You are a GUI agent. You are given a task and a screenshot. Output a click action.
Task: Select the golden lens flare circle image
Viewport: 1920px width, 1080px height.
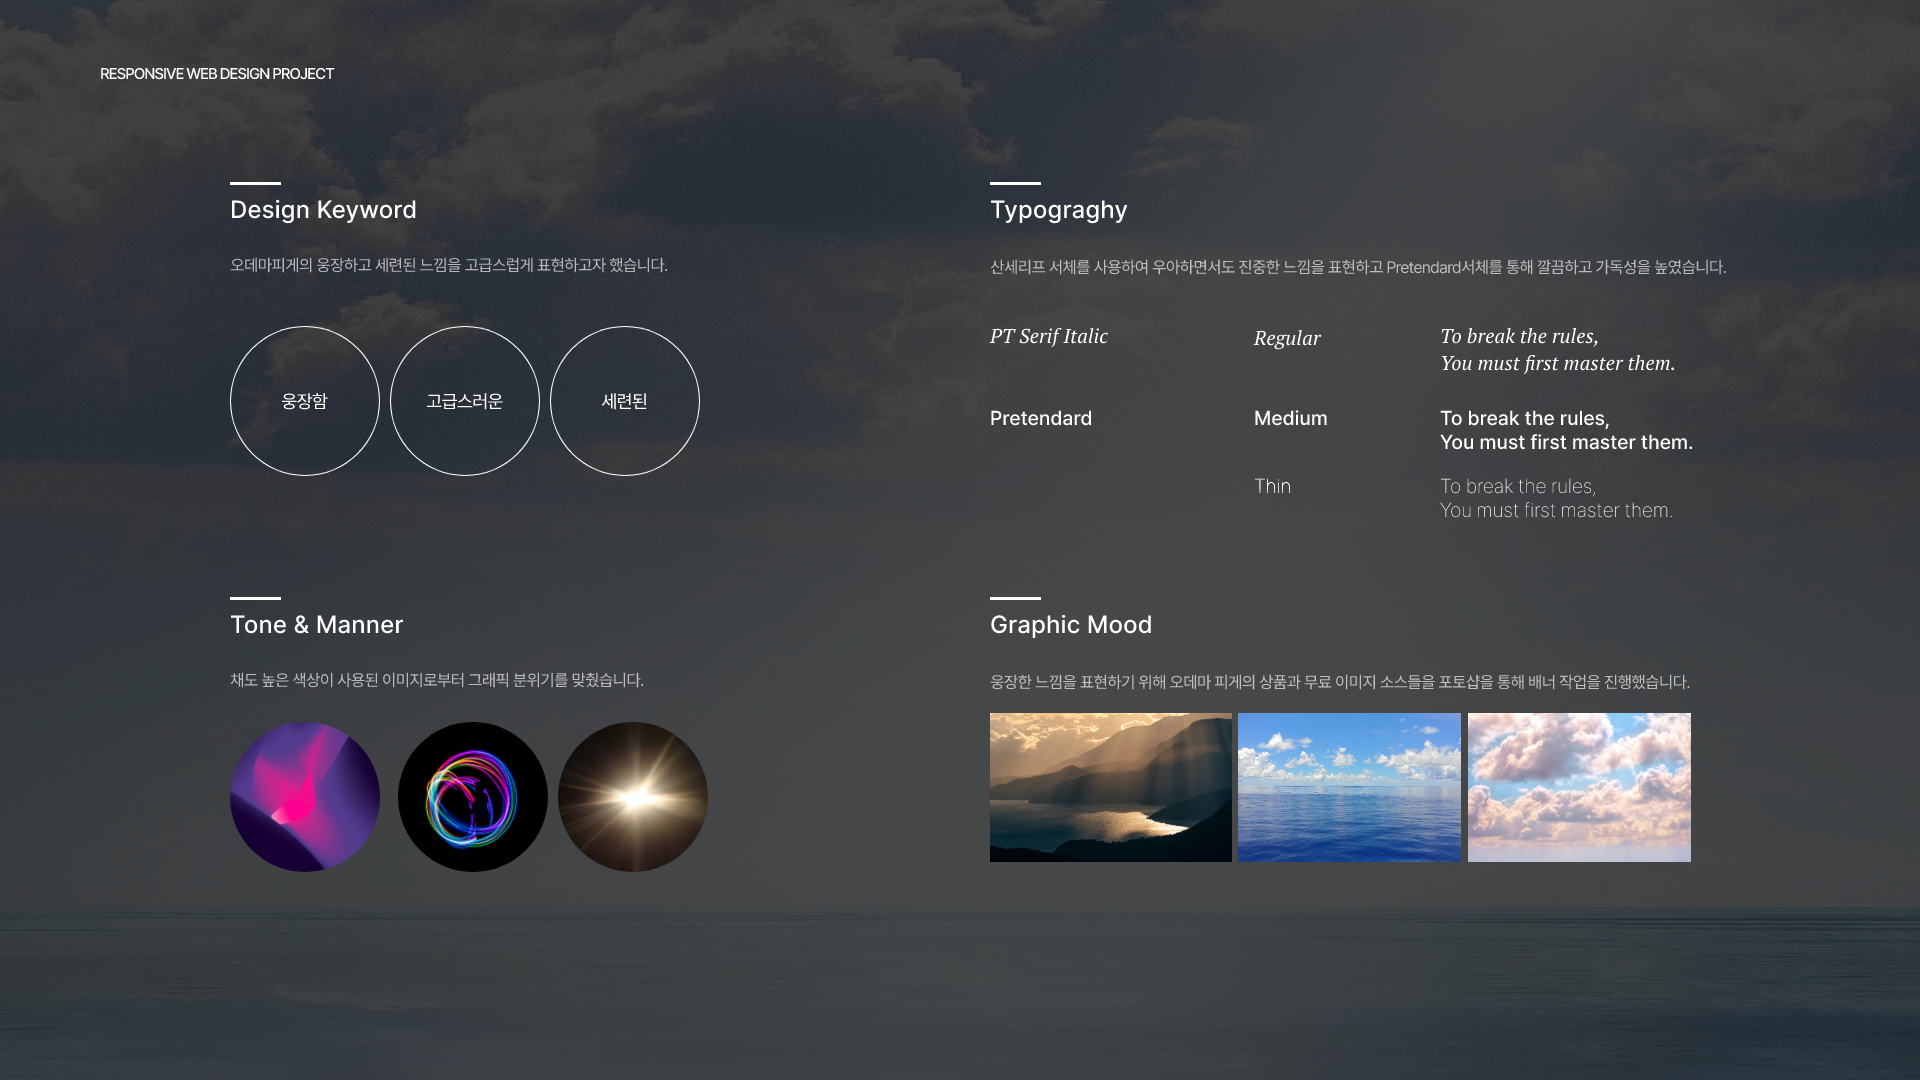(633, 797)
